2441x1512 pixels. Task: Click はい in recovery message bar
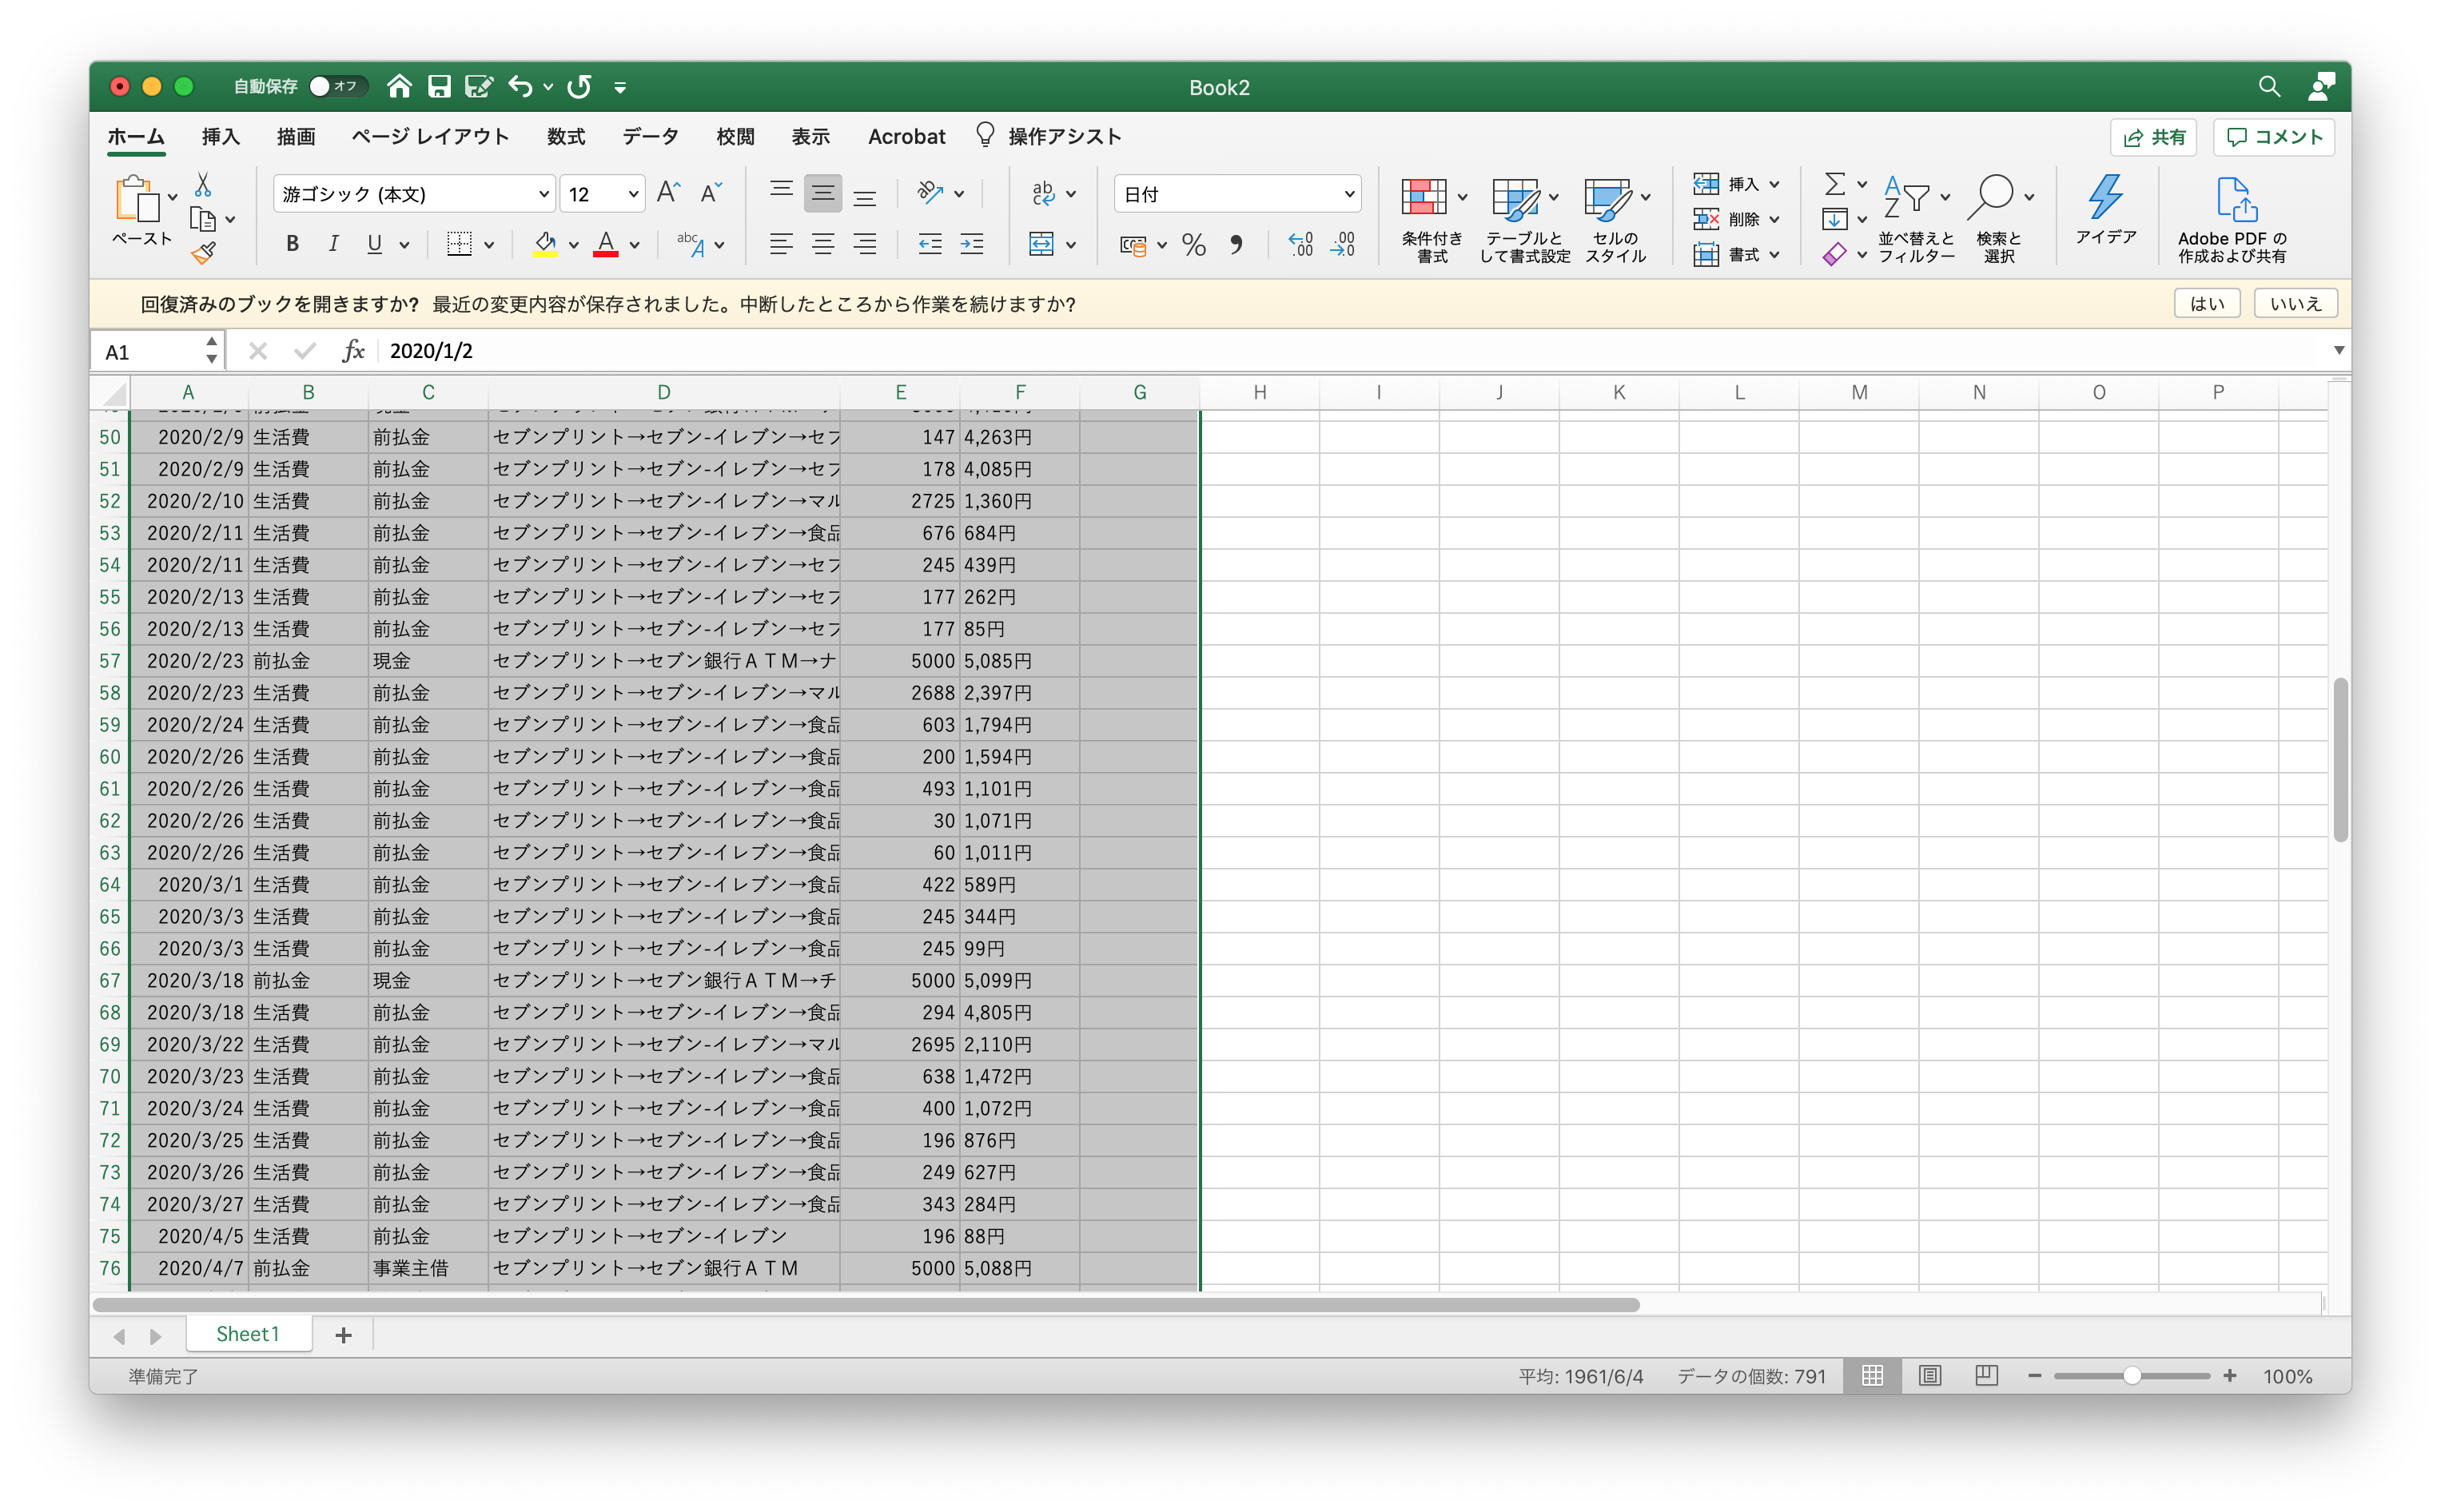2207,303
